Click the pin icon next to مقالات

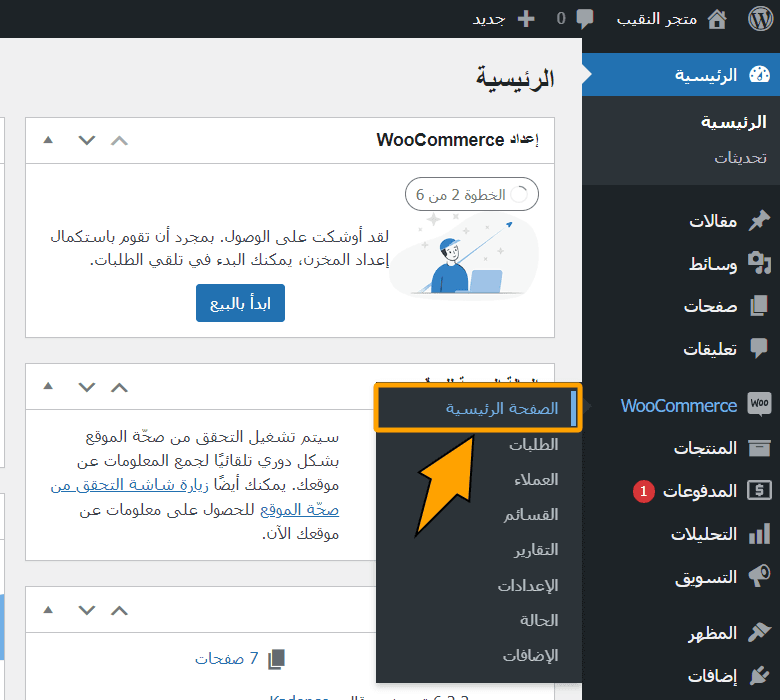759,220
